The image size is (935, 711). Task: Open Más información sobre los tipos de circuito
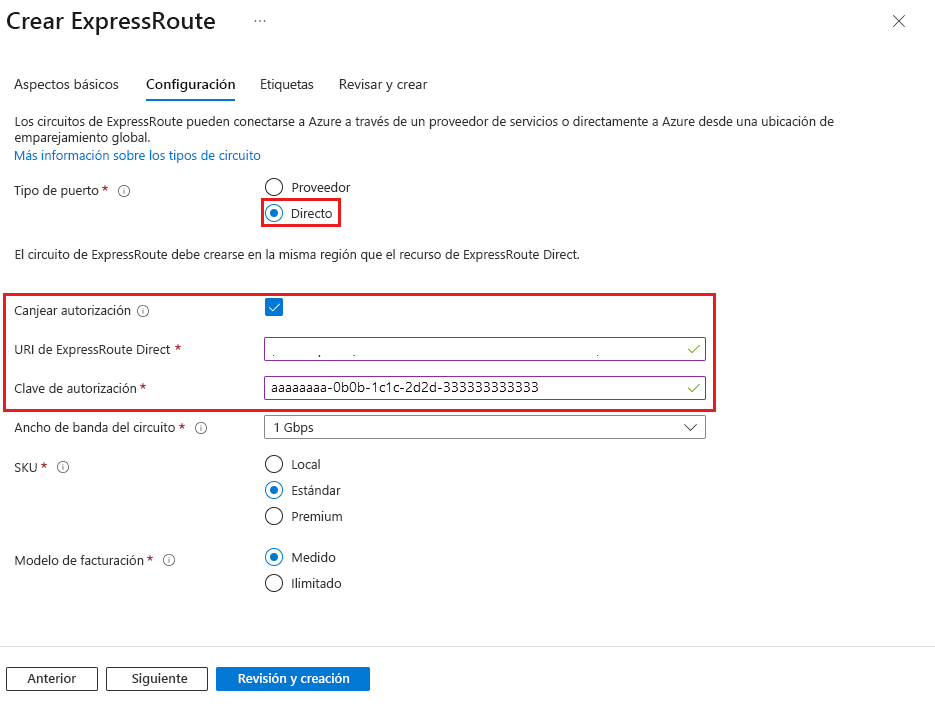(137, 156)
